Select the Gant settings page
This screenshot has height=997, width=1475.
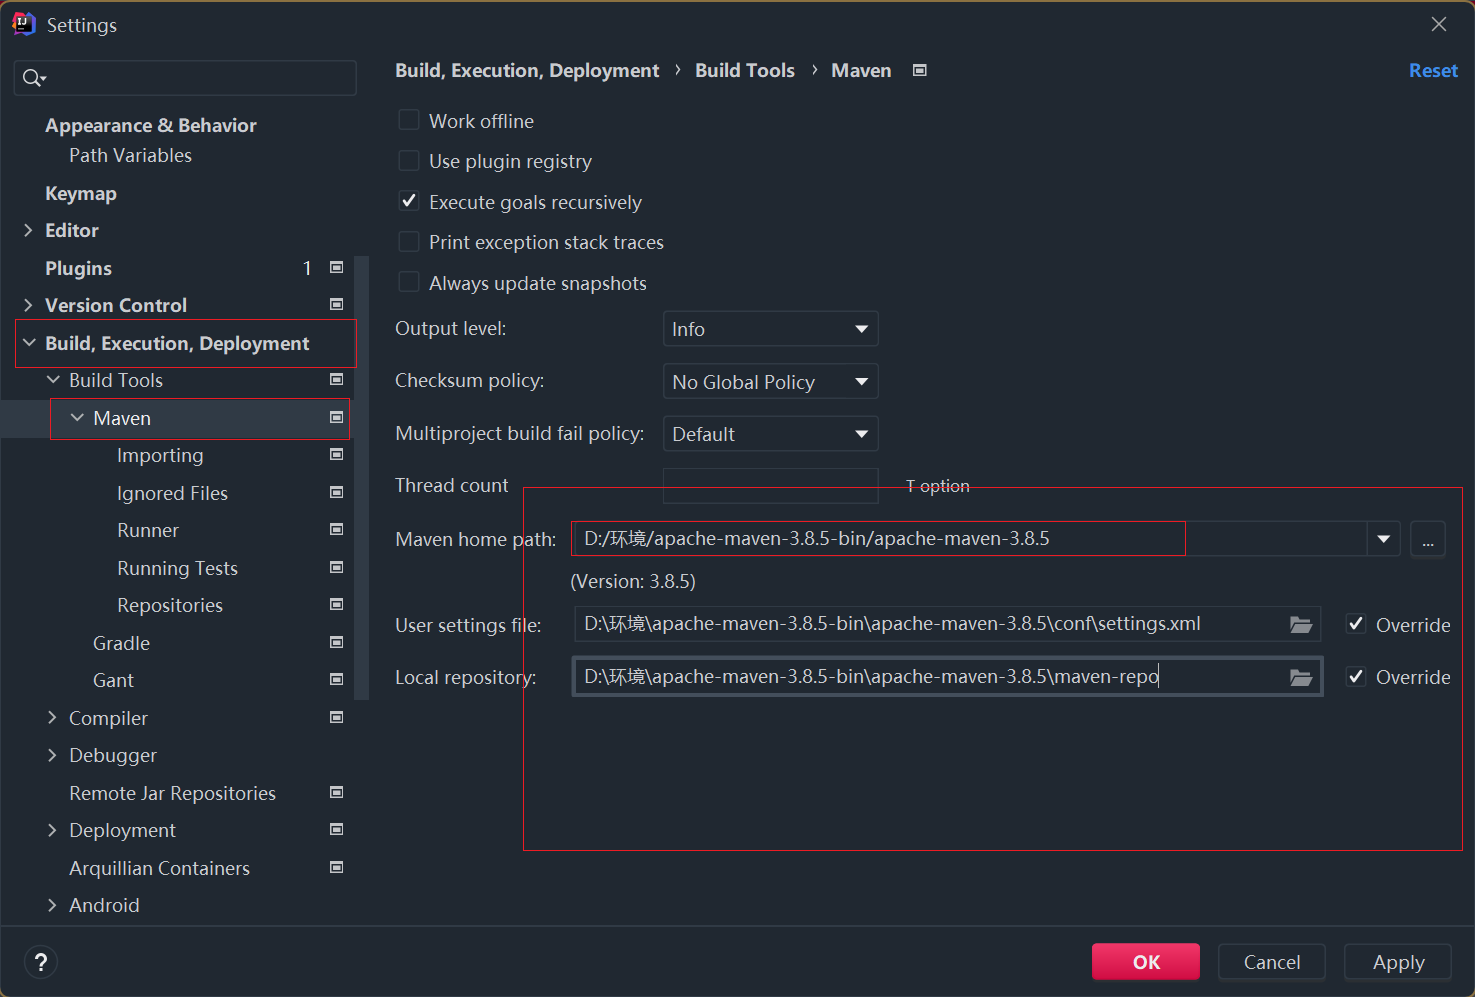pos(113,680)
